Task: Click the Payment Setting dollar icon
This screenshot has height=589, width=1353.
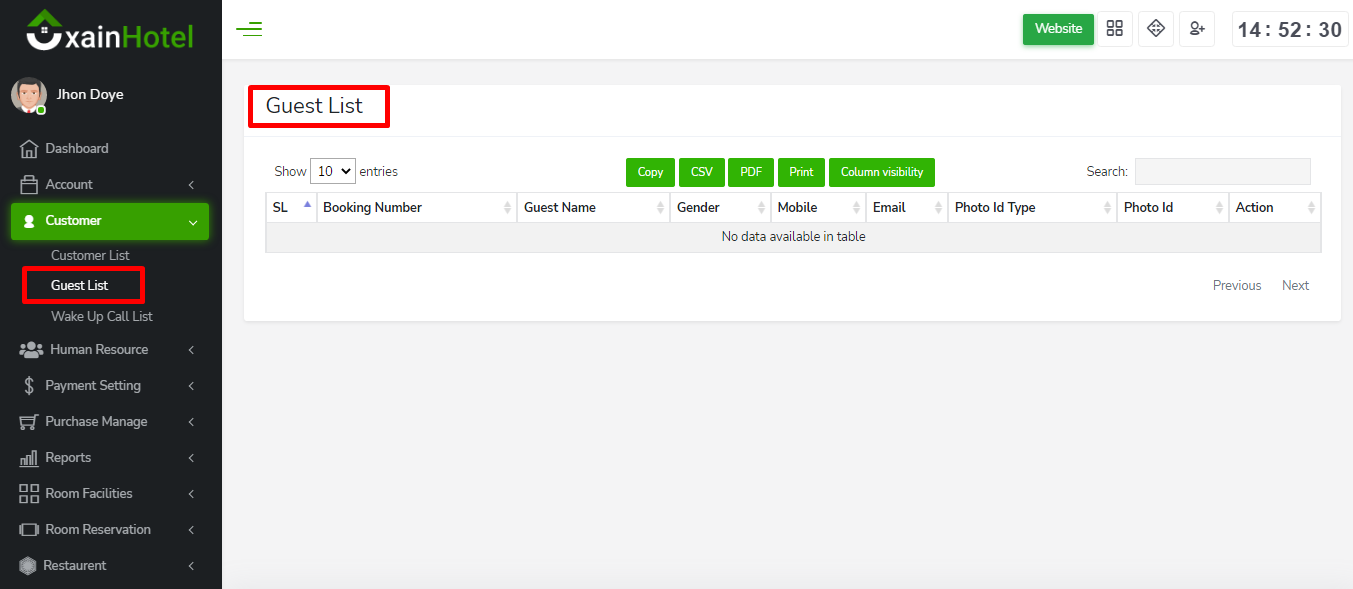Action: pyautogui.click(x=29, y=386)
